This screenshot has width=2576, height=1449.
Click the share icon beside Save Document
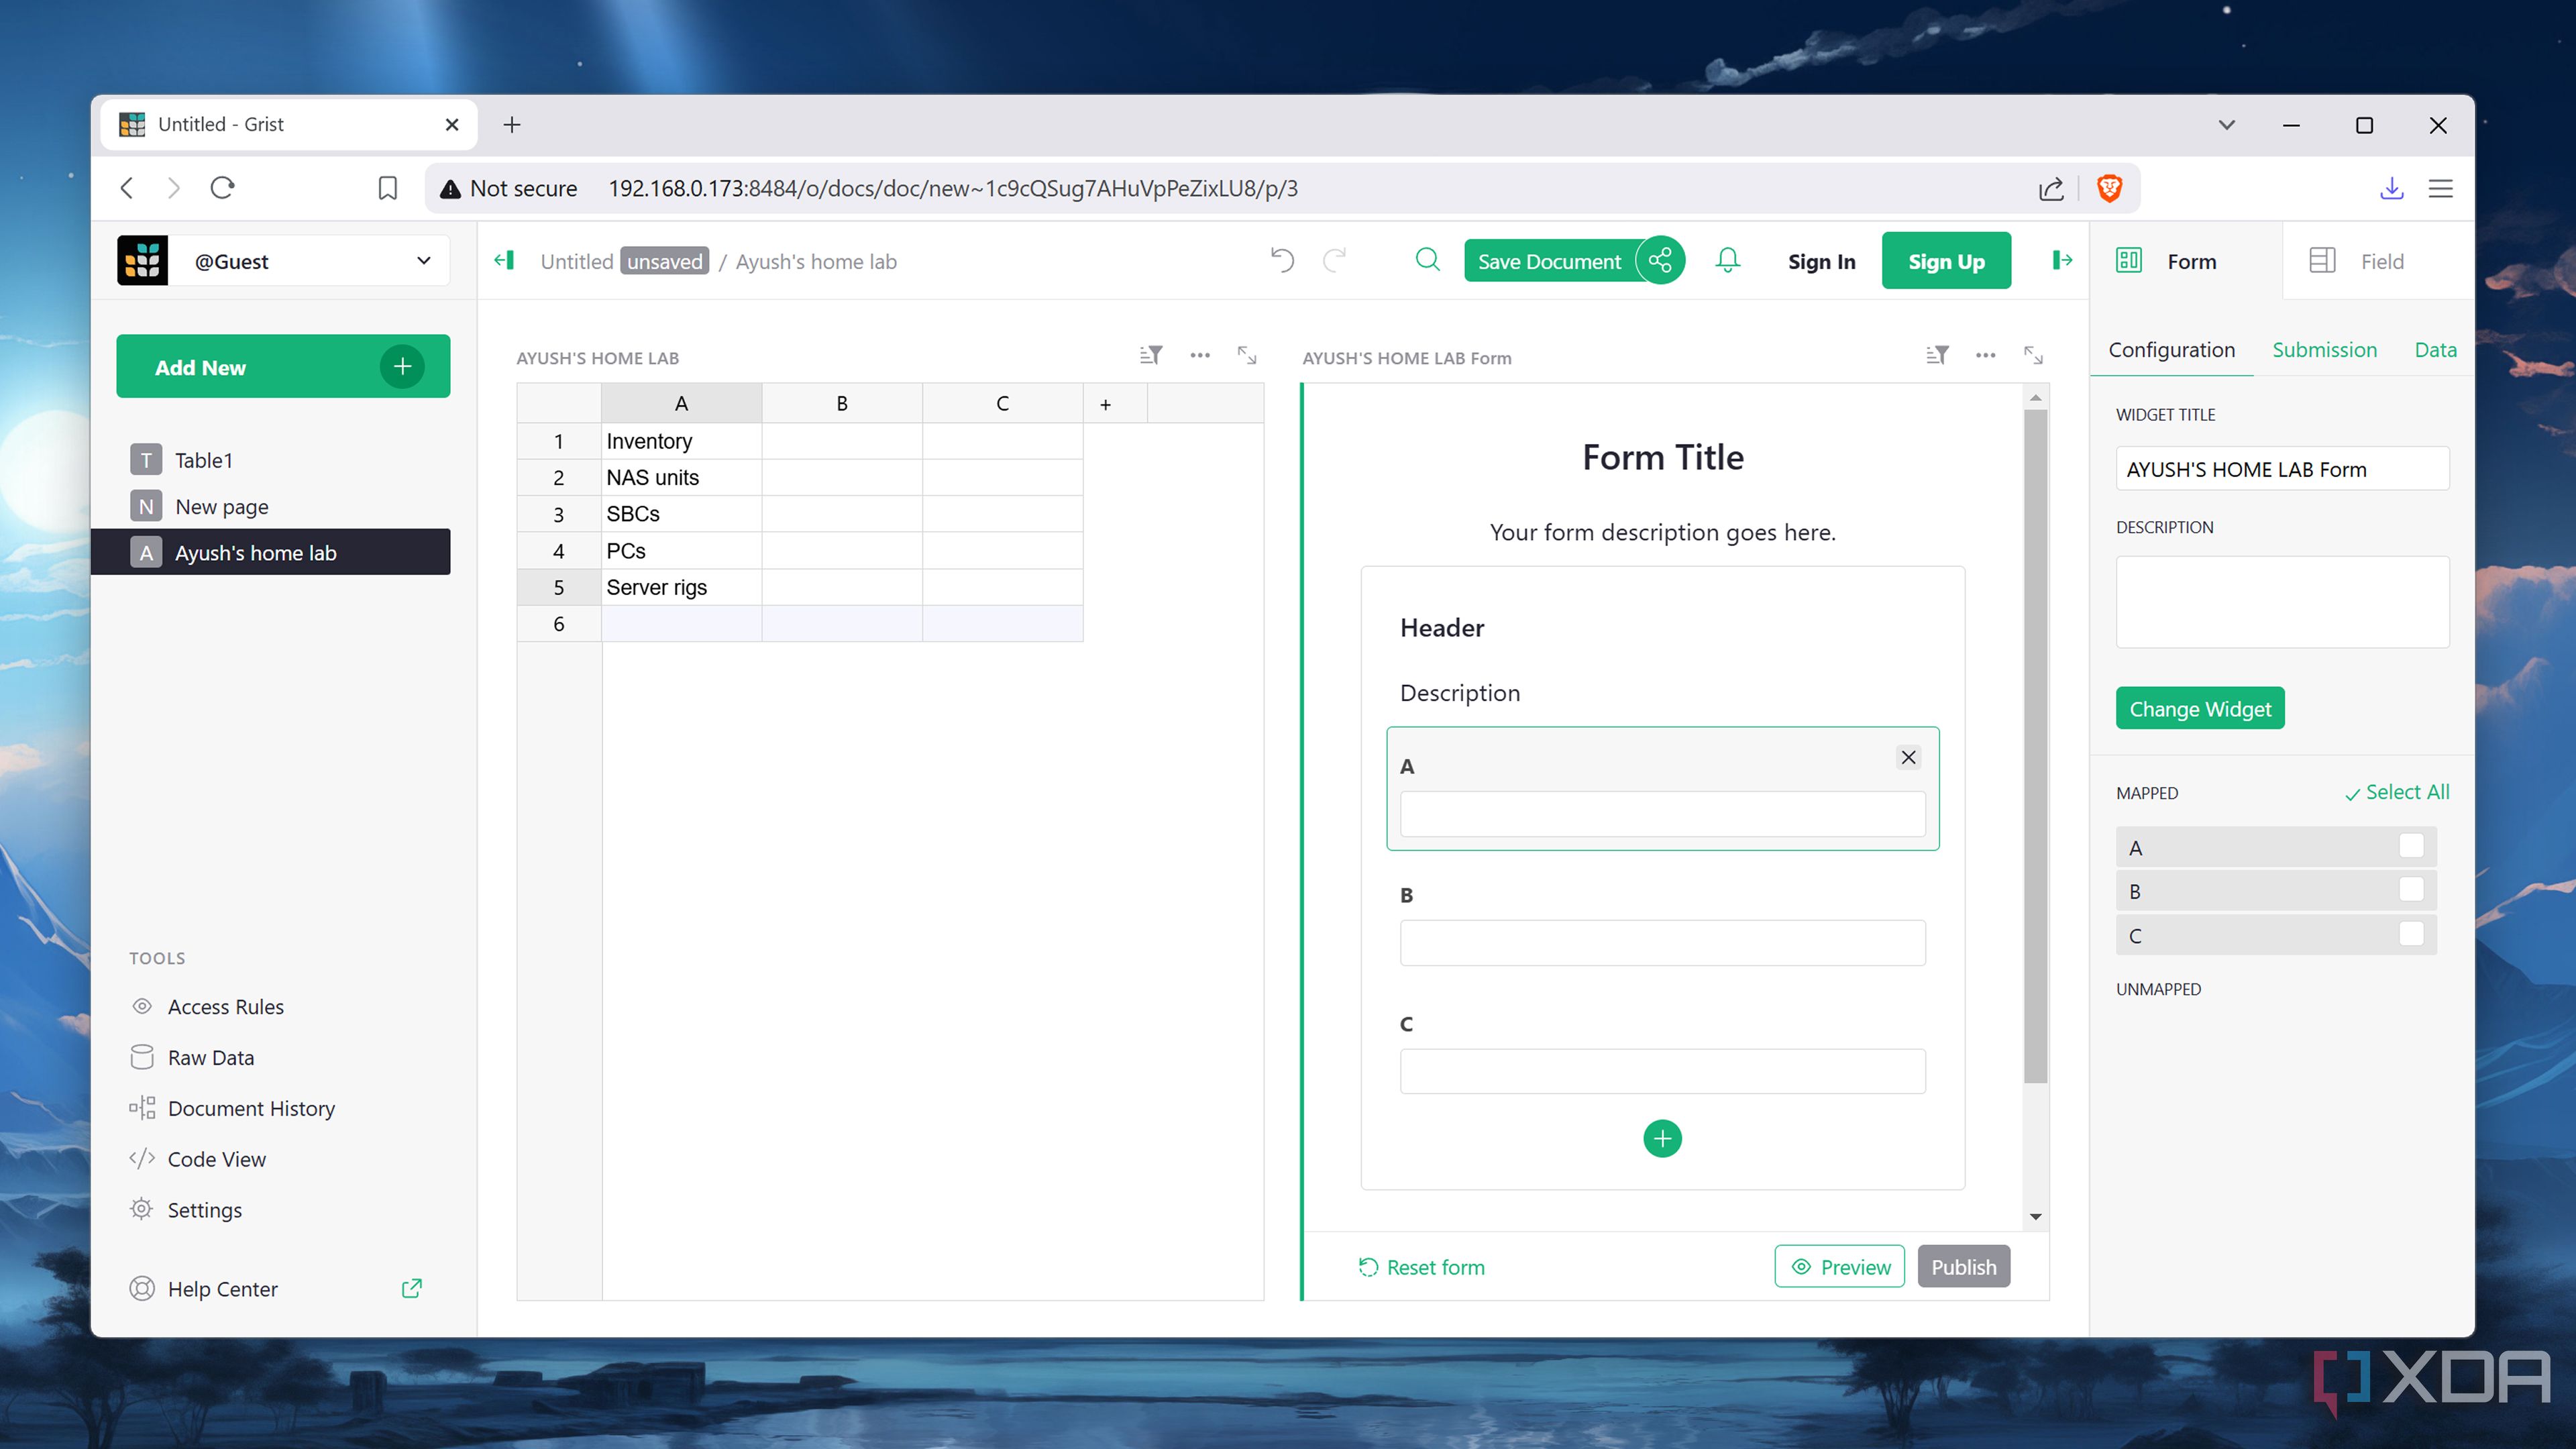1660,261
